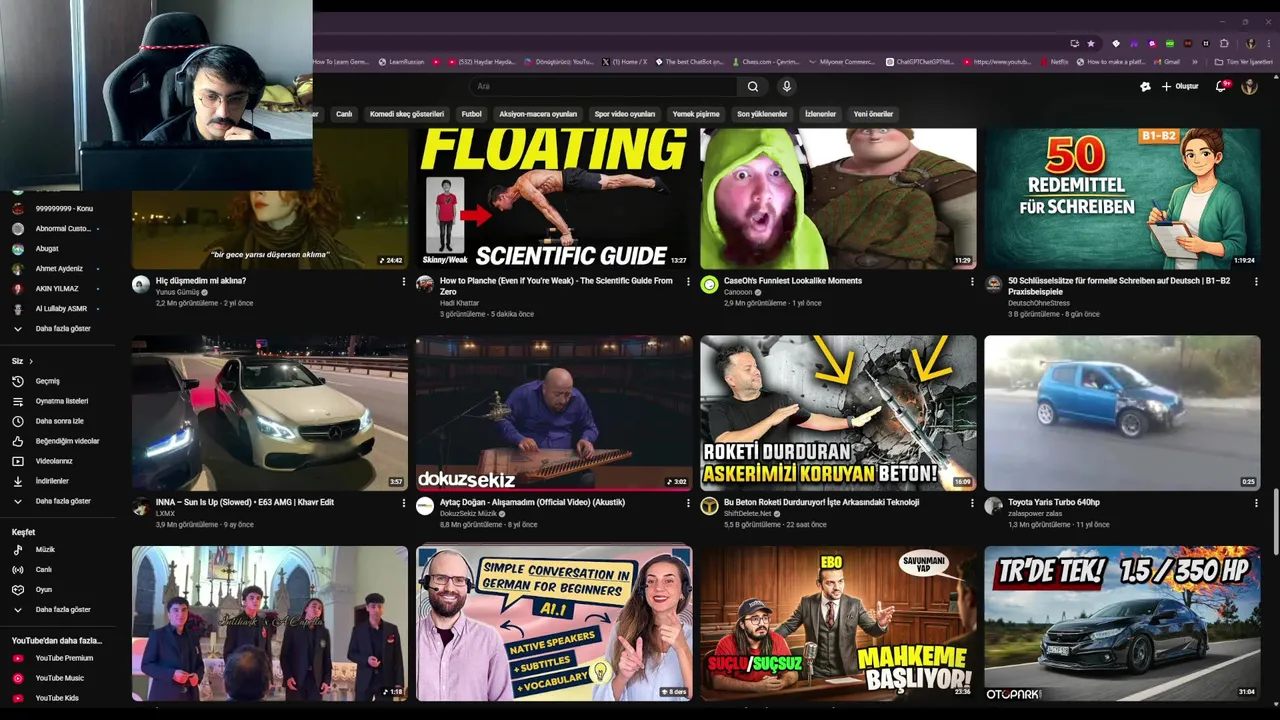This screenshot has width=1280, height=720.
Task: Select Komedi skeç gösterileri chip
Action: click(407, 114)
